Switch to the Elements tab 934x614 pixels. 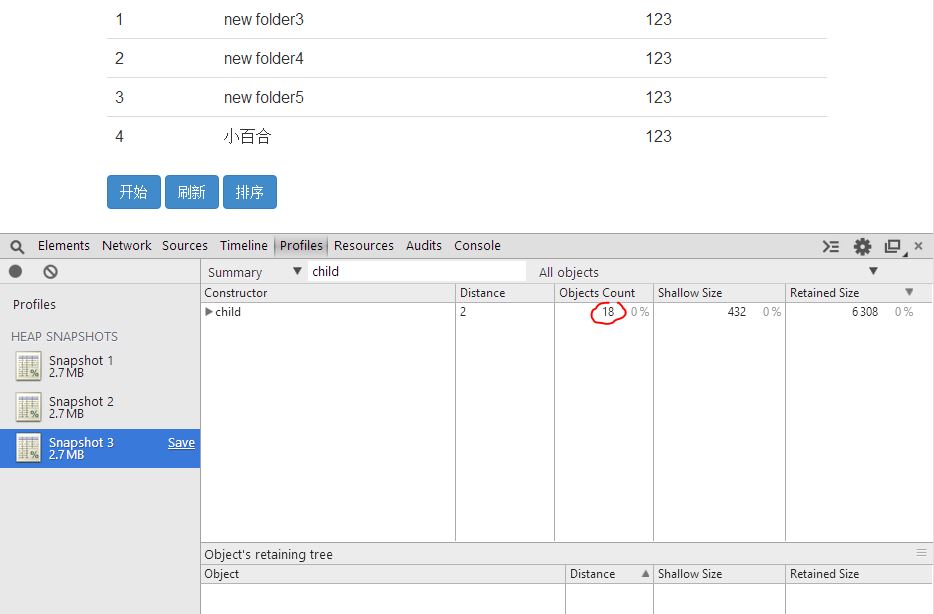pyautogui.click(x=64, y=246)
